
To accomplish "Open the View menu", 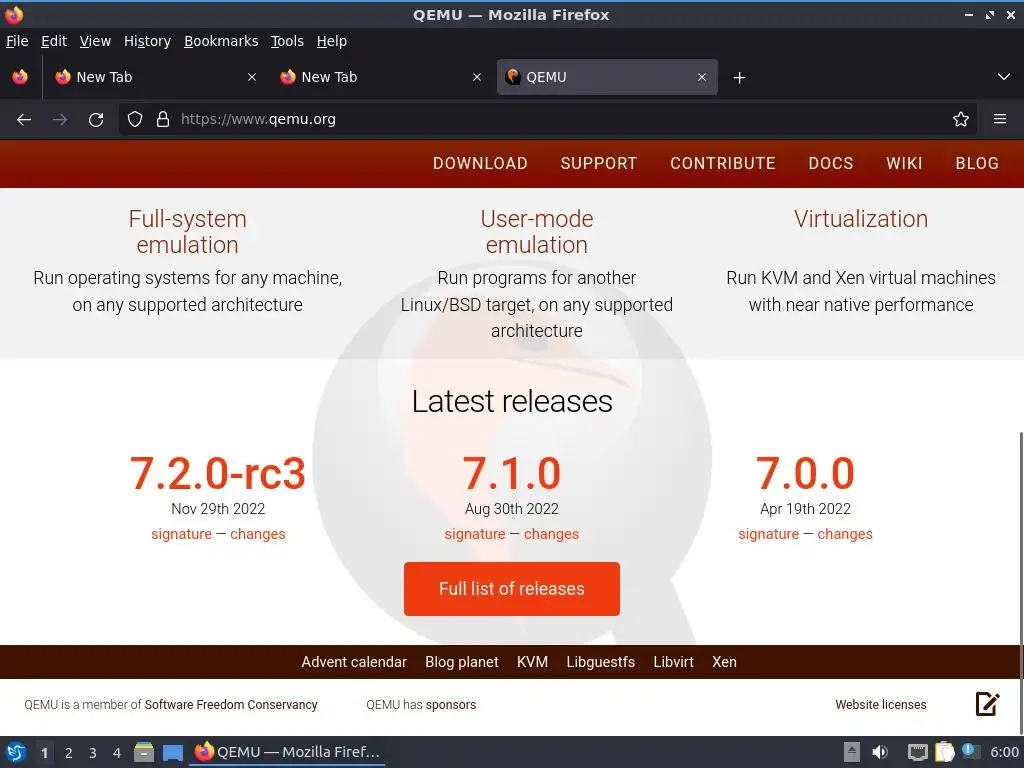I will click(95, 41).
